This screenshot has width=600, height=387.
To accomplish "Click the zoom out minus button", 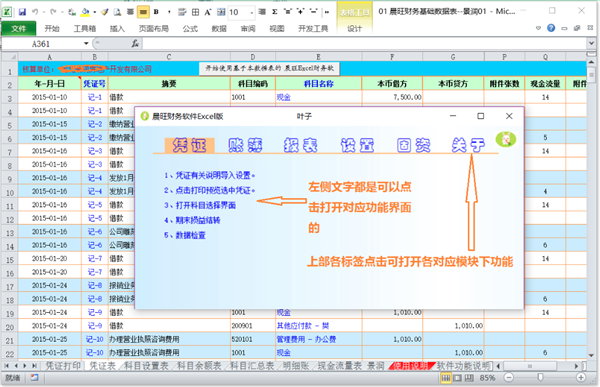I will tap(509, 378).
